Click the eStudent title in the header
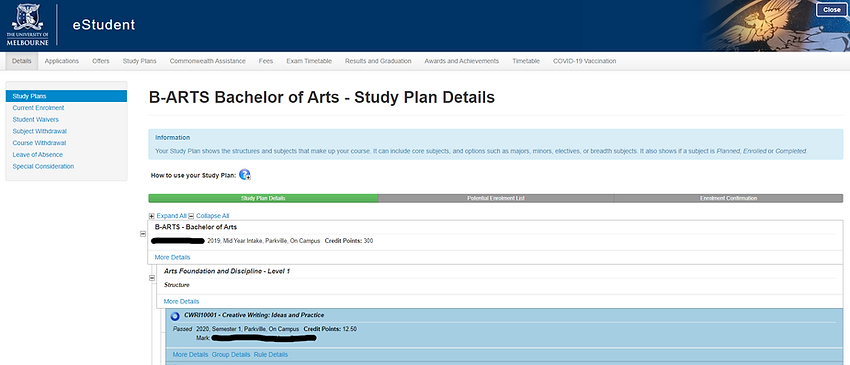The image size is (850, 365). click(104, 25)
